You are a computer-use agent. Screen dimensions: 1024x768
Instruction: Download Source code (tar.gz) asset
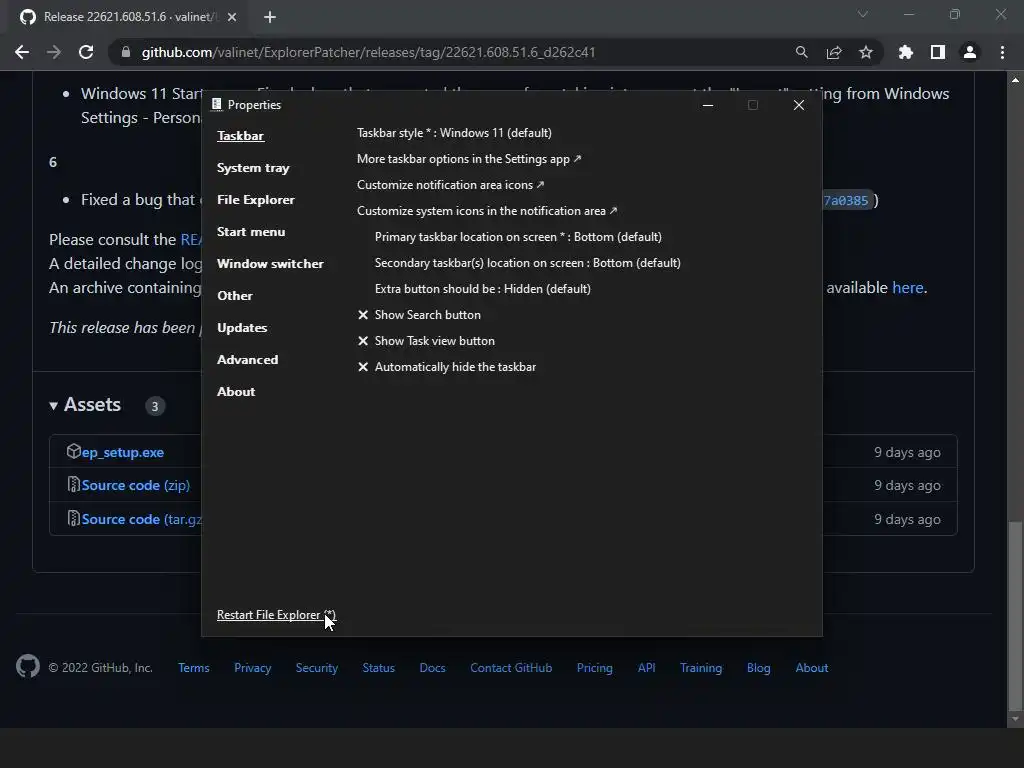142,519
